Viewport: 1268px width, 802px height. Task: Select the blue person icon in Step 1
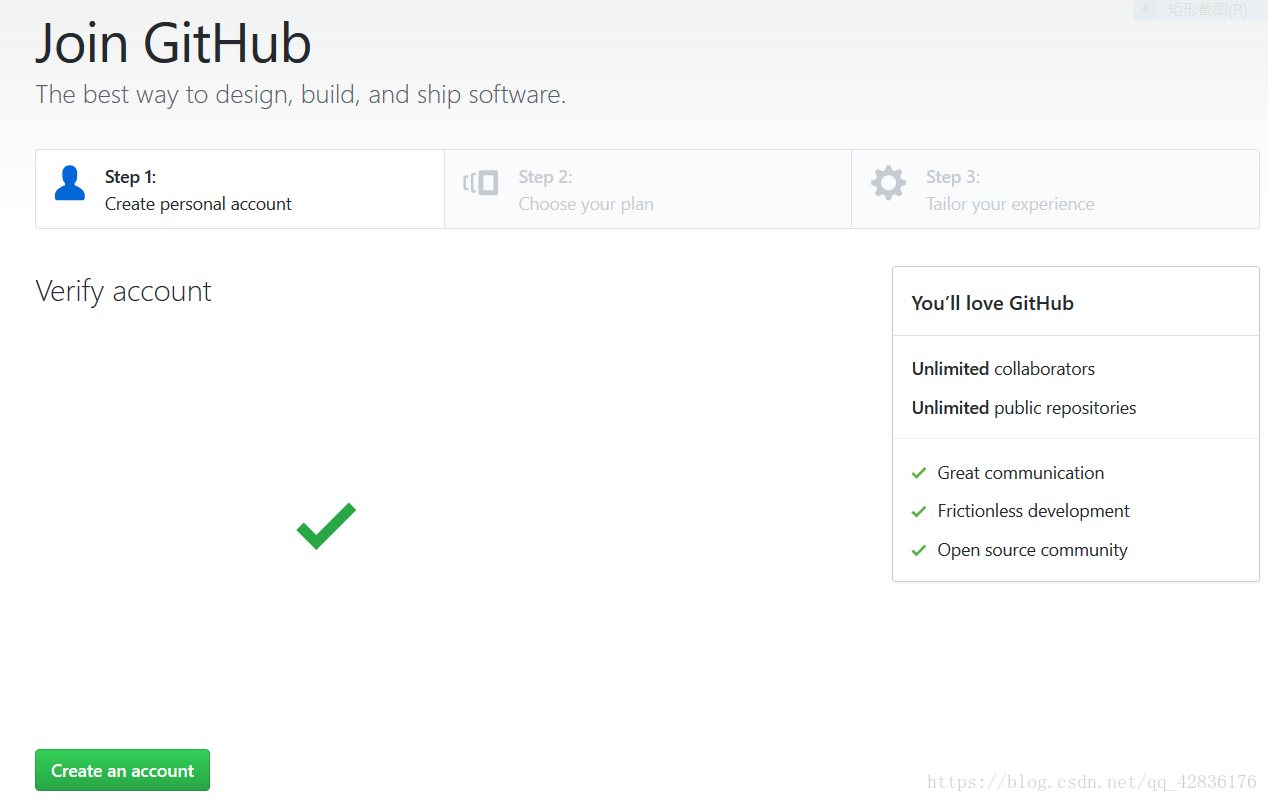[70, 184]
